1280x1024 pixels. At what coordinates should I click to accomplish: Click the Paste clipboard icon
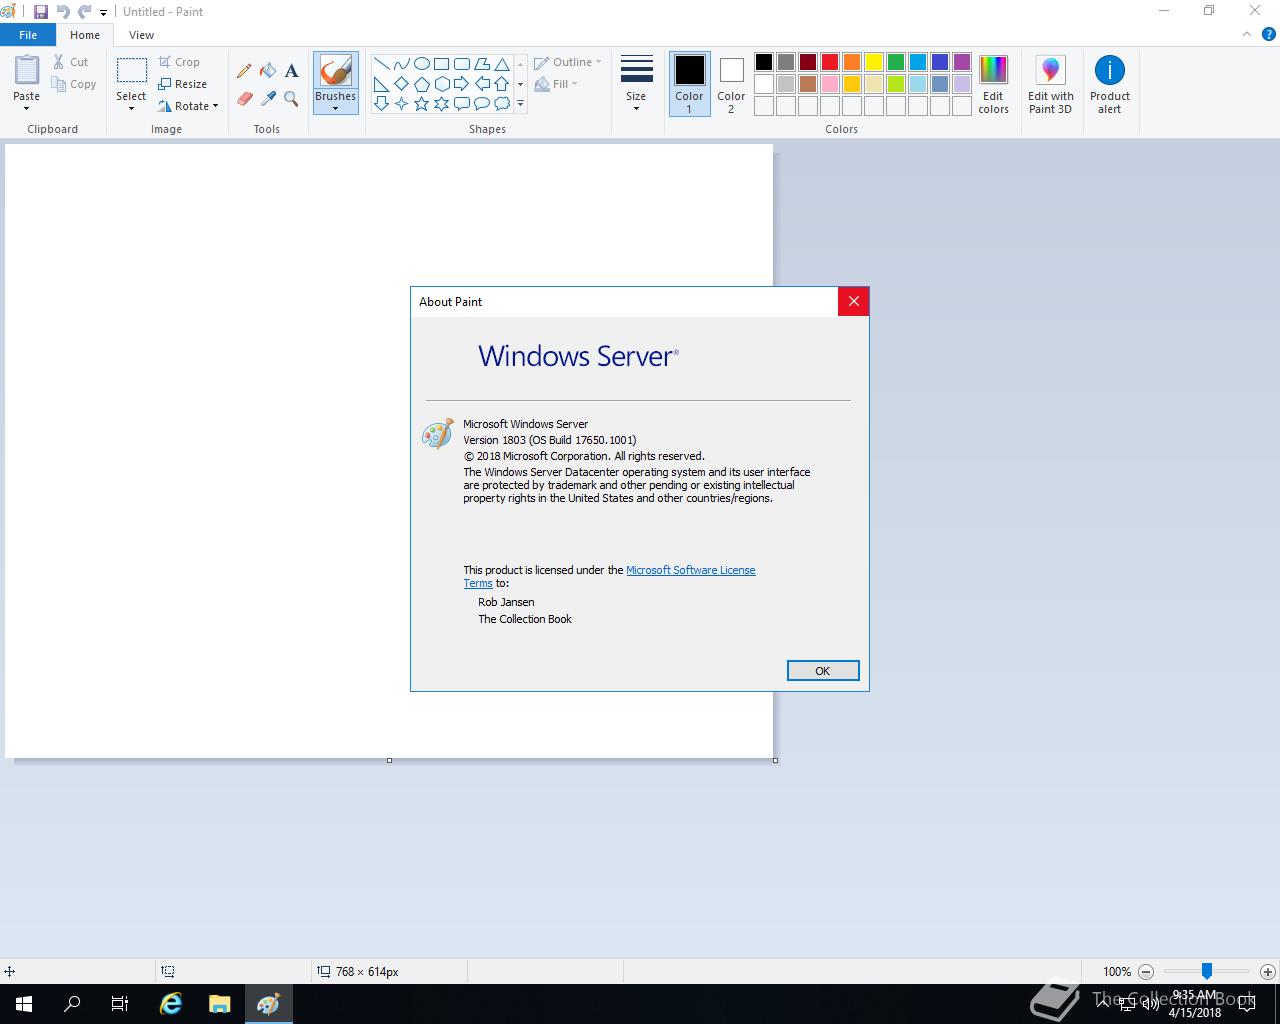point(27,70)
